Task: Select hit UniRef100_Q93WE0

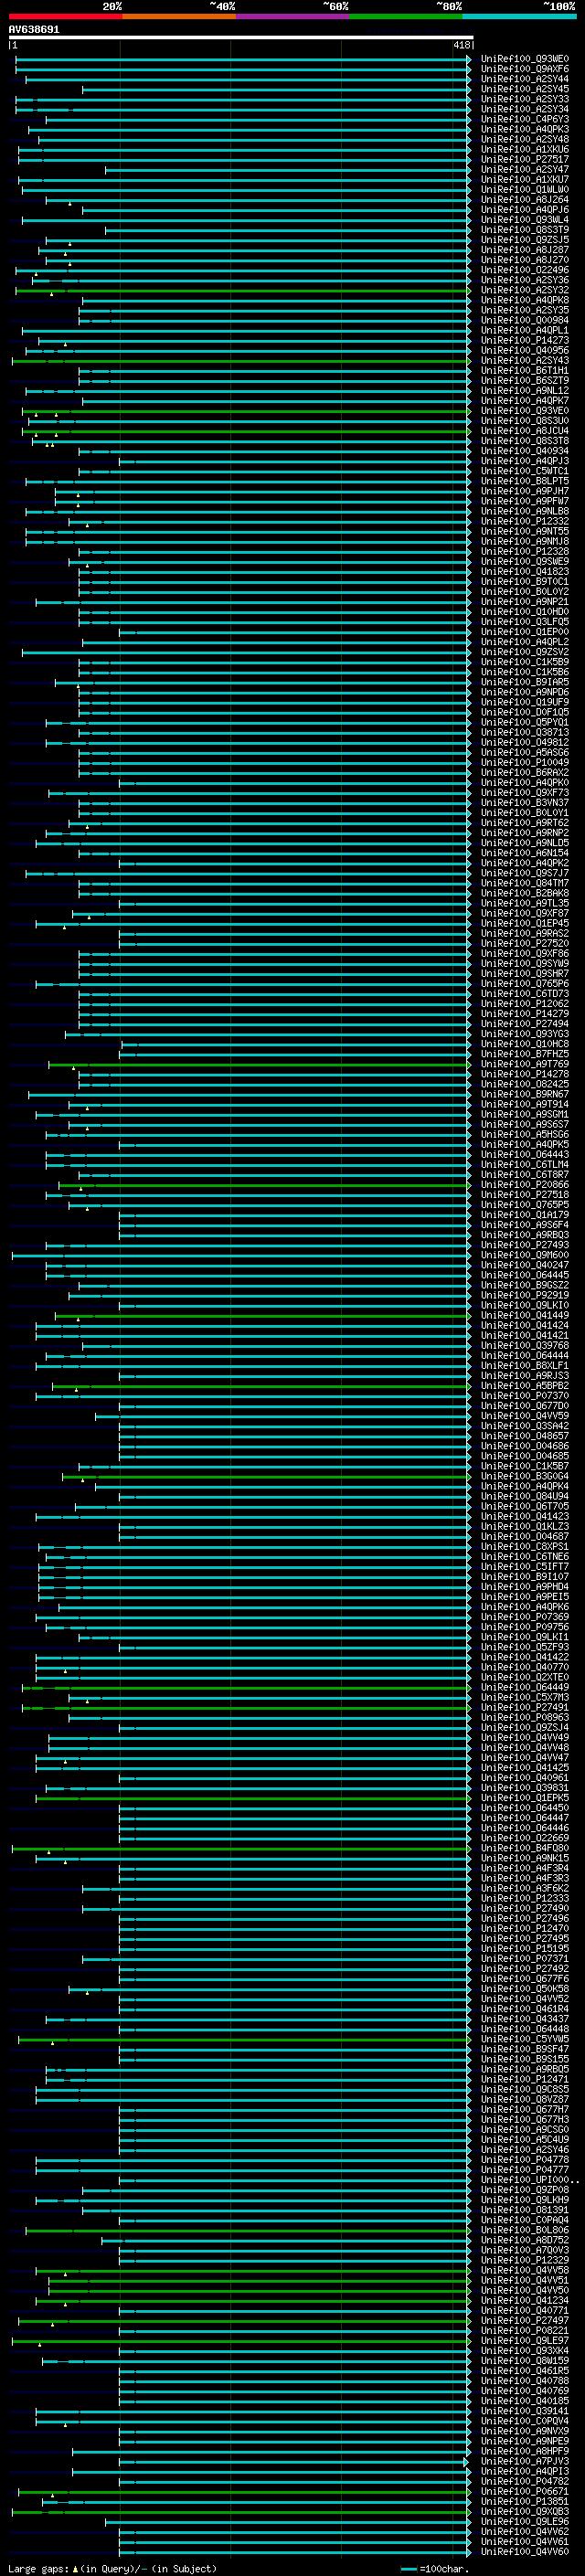Action: click(x=525, y=59)
